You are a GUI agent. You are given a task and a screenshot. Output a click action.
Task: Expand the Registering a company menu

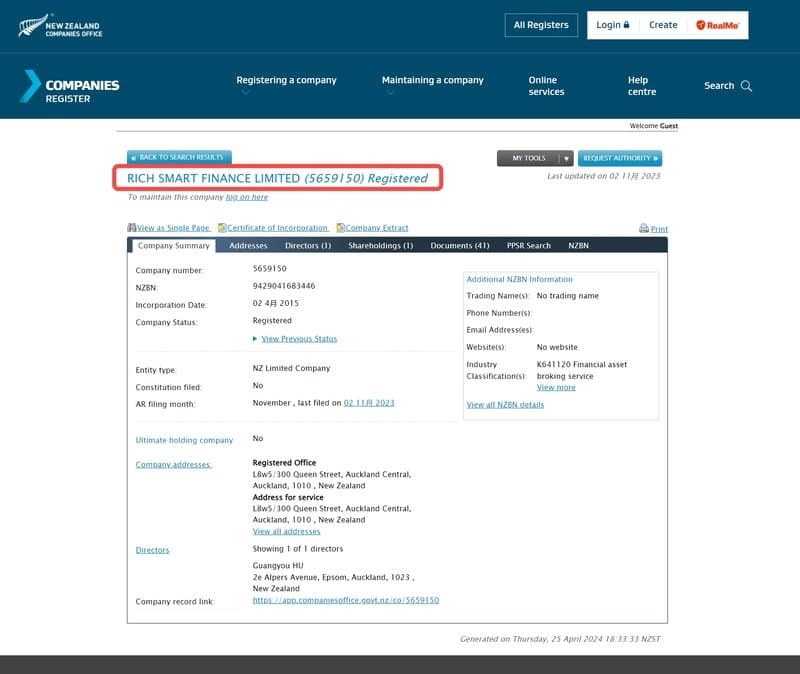click(286, 79)
